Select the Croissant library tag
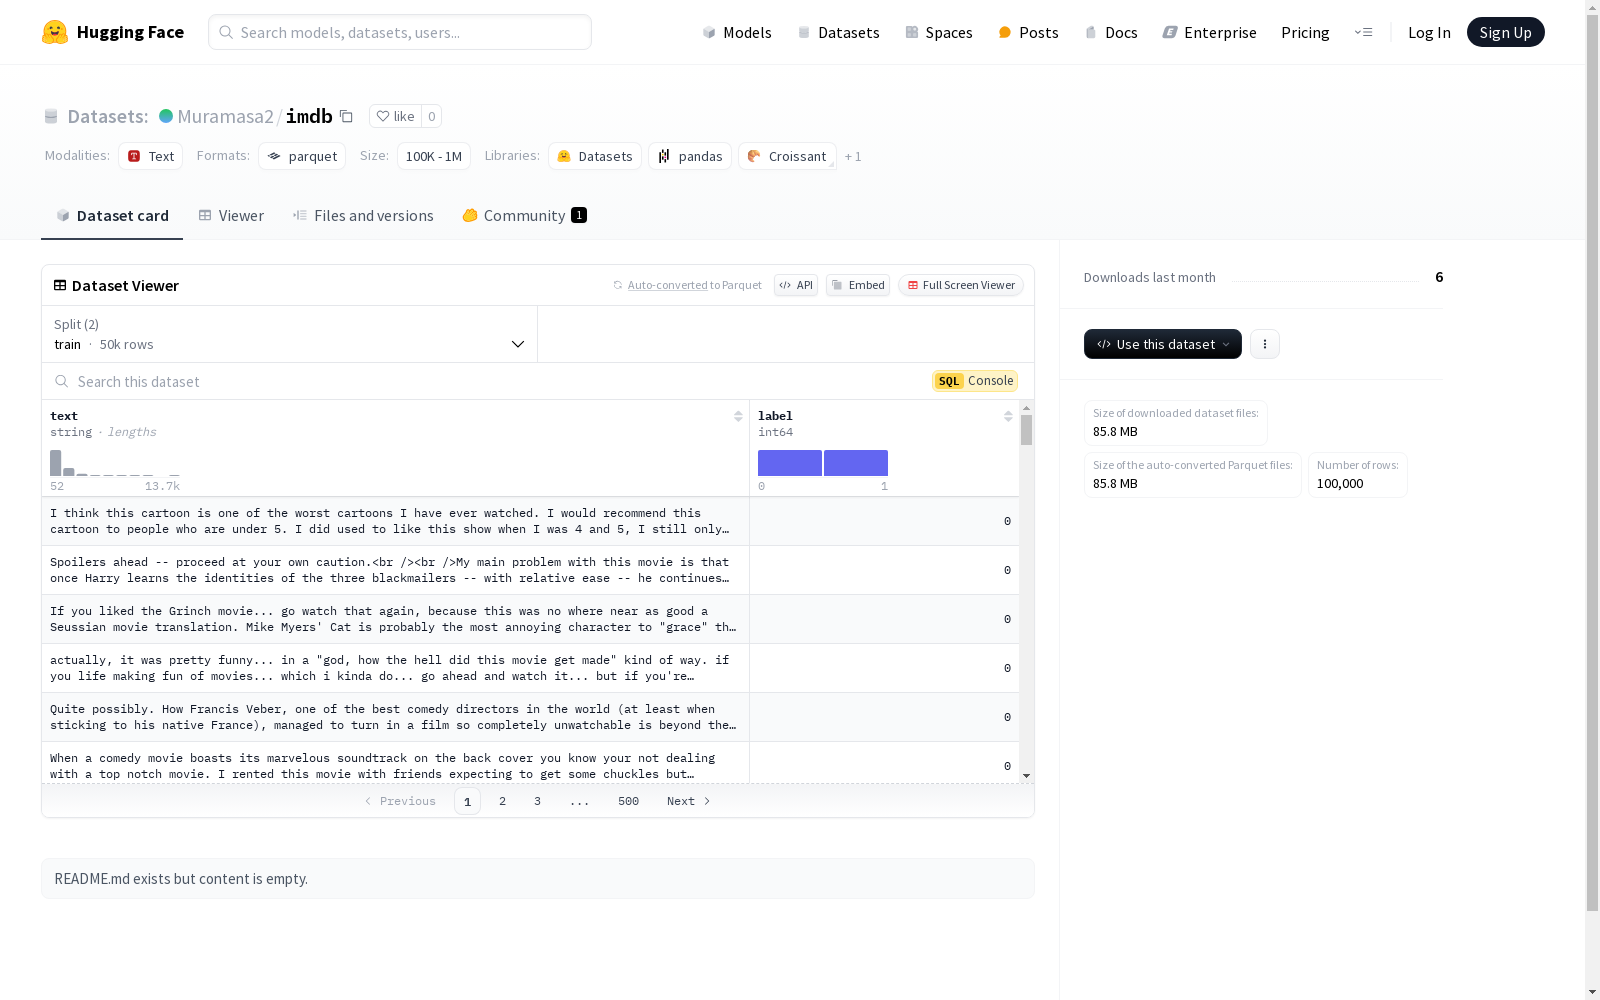The height and width of the screenshot is (1000, 1600). [x=787, y=156]
